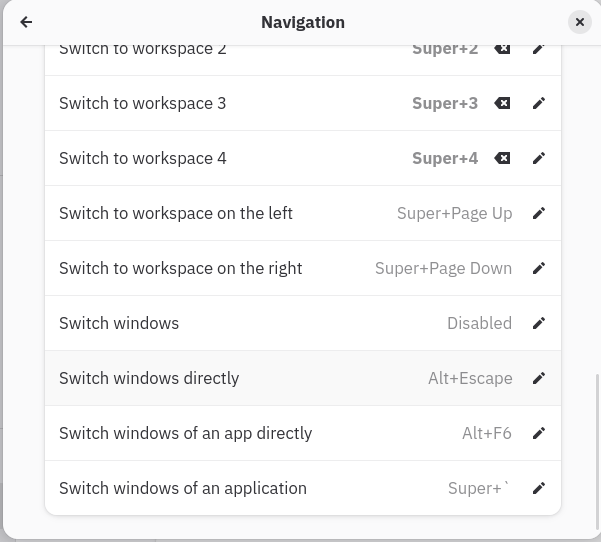Edit the Switch to workspace 3 shortcut

pos(539,103)
